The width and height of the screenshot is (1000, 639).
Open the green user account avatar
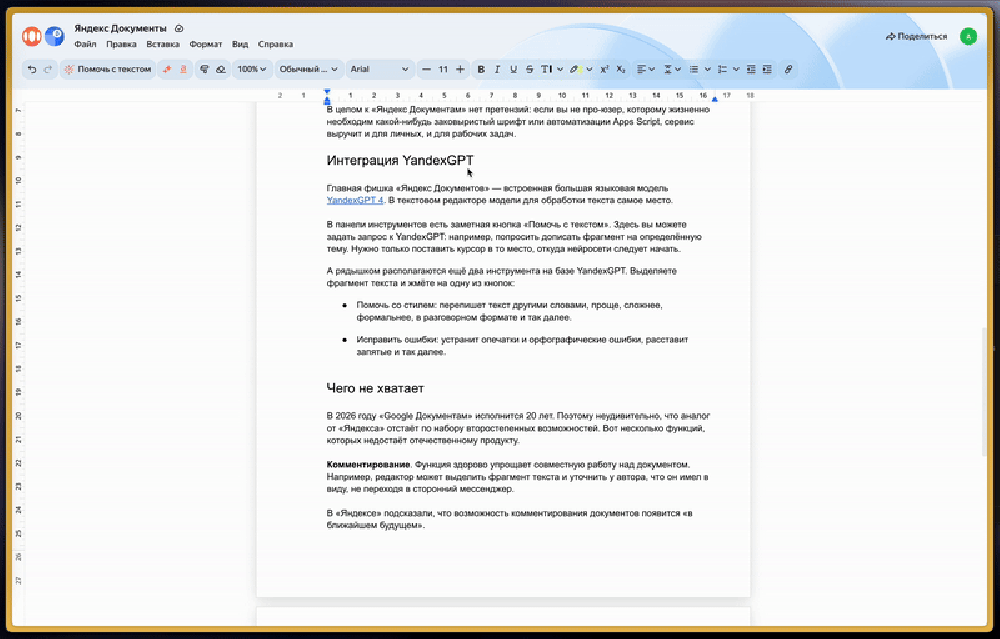pos(968,36)
